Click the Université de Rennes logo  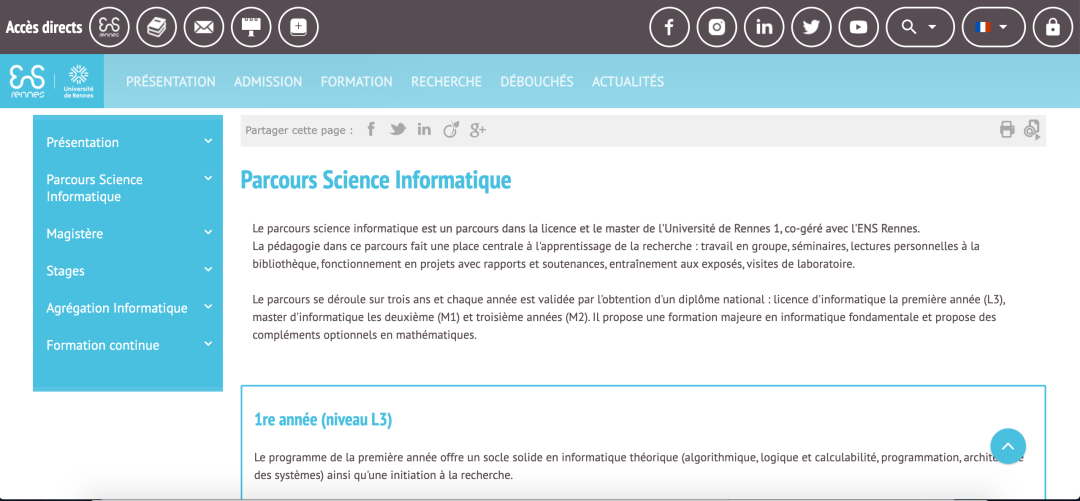79,81
